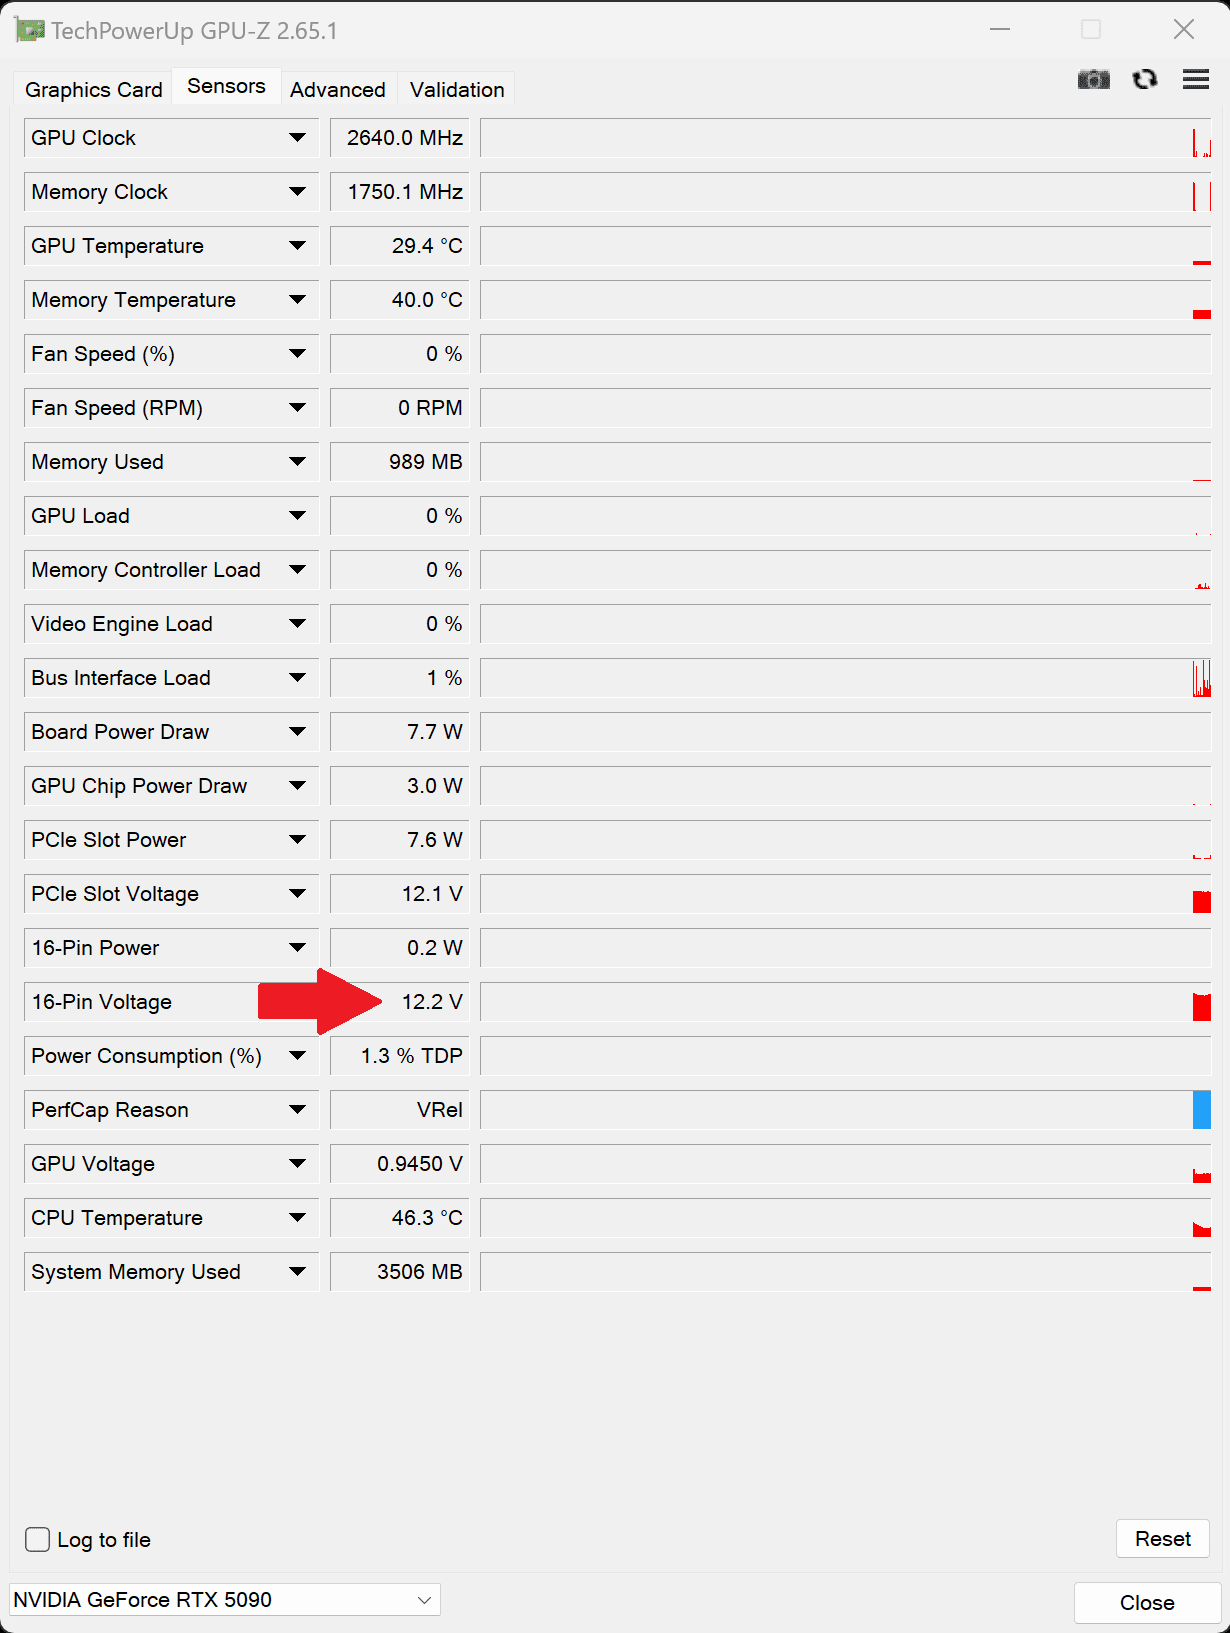The image size is (1230, 1633).
Task: Click the screenshot camera icon
Action: coord(1093,80)
